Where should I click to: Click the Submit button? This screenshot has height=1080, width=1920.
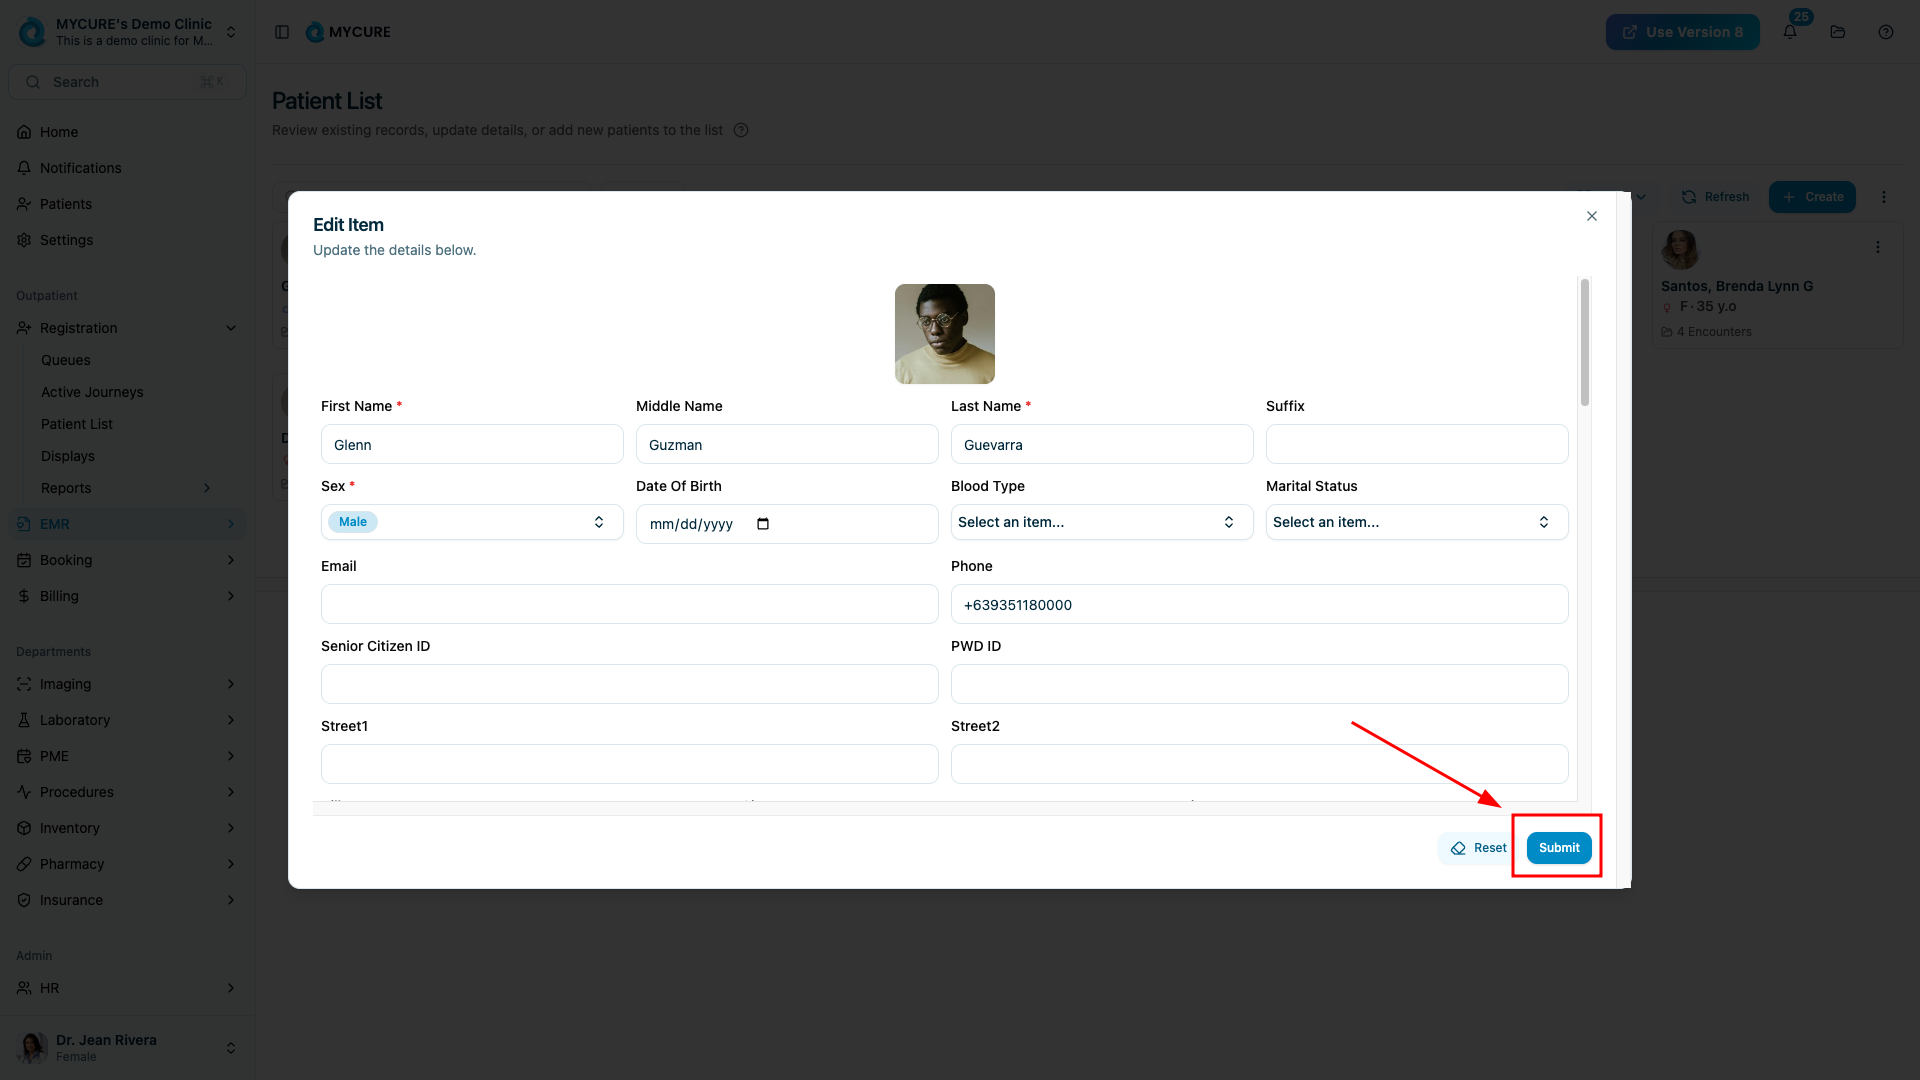pyautogui.click(x=1559, y=848)
